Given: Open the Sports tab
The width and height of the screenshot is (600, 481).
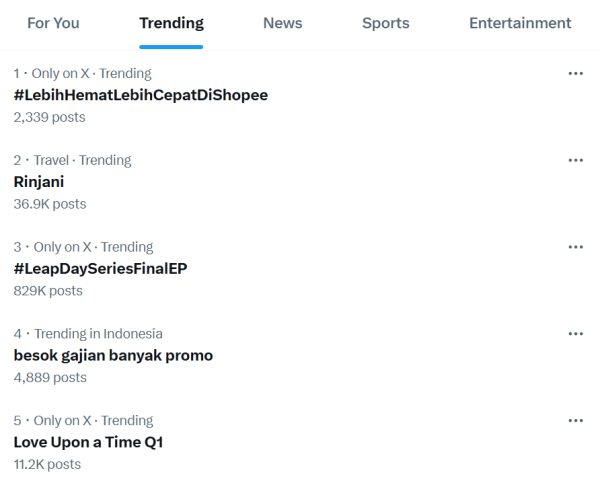Looking at the screenshot, I should pos(386,23).
